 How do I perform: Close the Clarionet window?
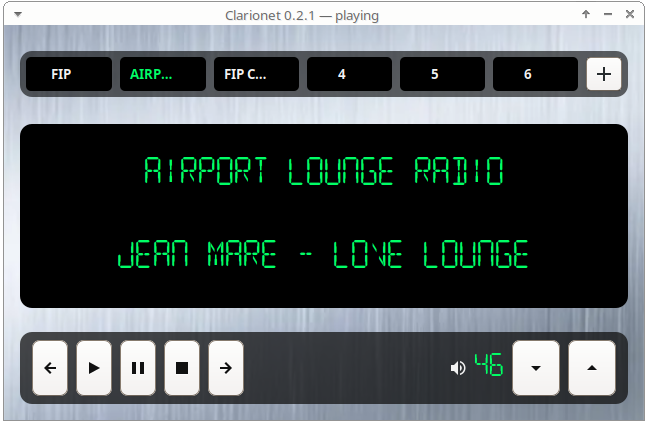630,15
